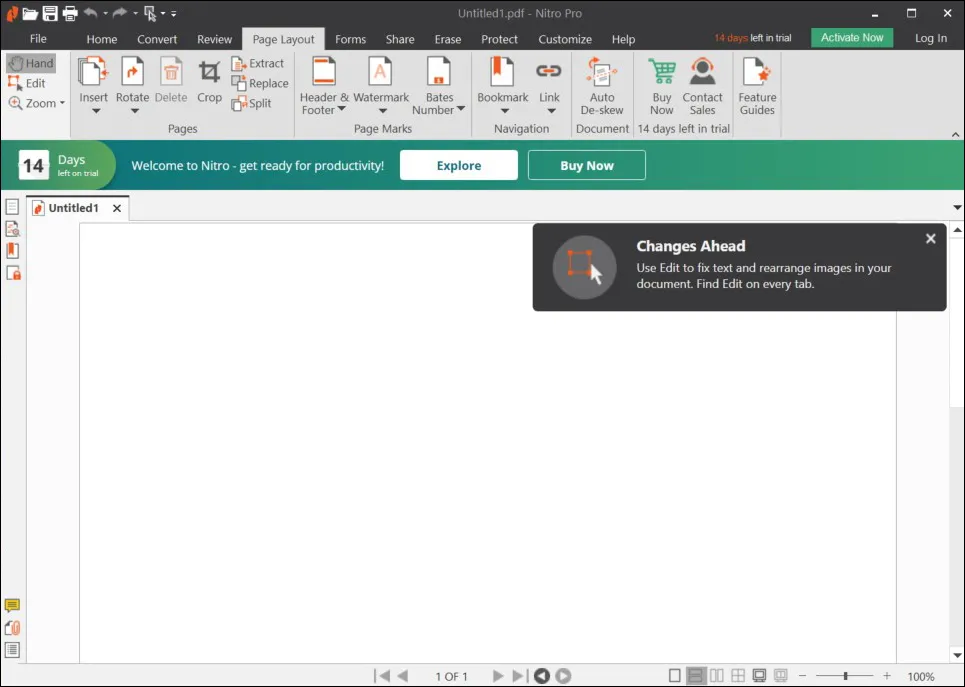Enable single page view mode
The width and height of the screenshot is (965, 687).
(x=676, y=675)
